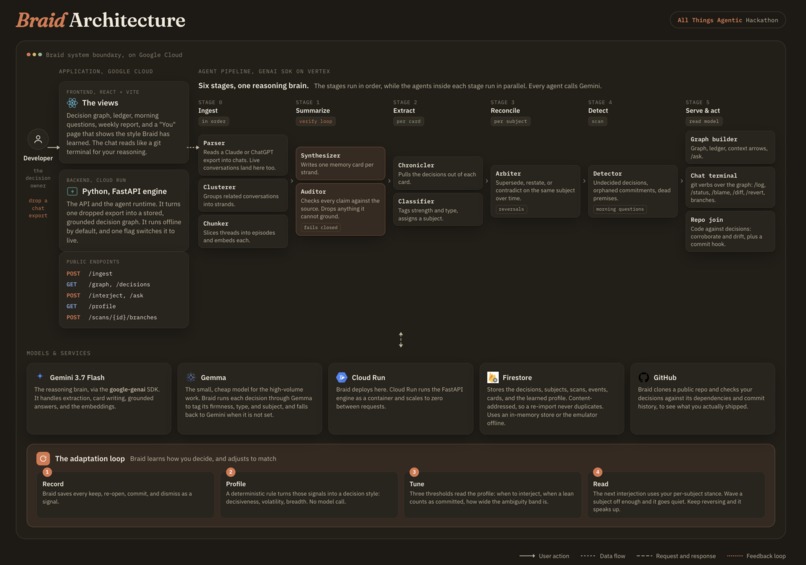Screen dimensions: 806x565
Task: Click the plus icon beside Python, FastAPI engine
Action: point(72,191)
